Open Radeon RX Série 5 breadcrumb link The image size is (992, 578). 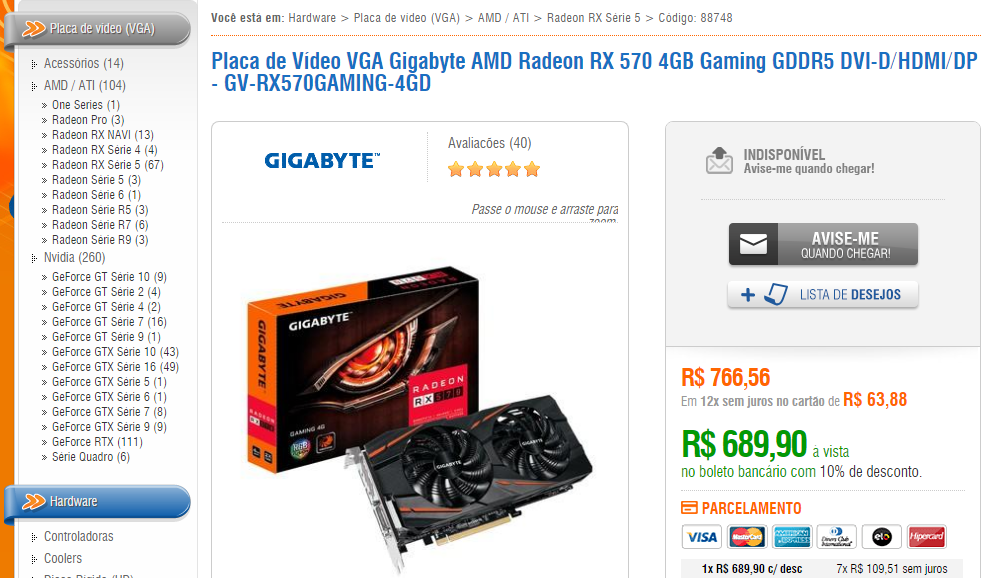(593, 18)
